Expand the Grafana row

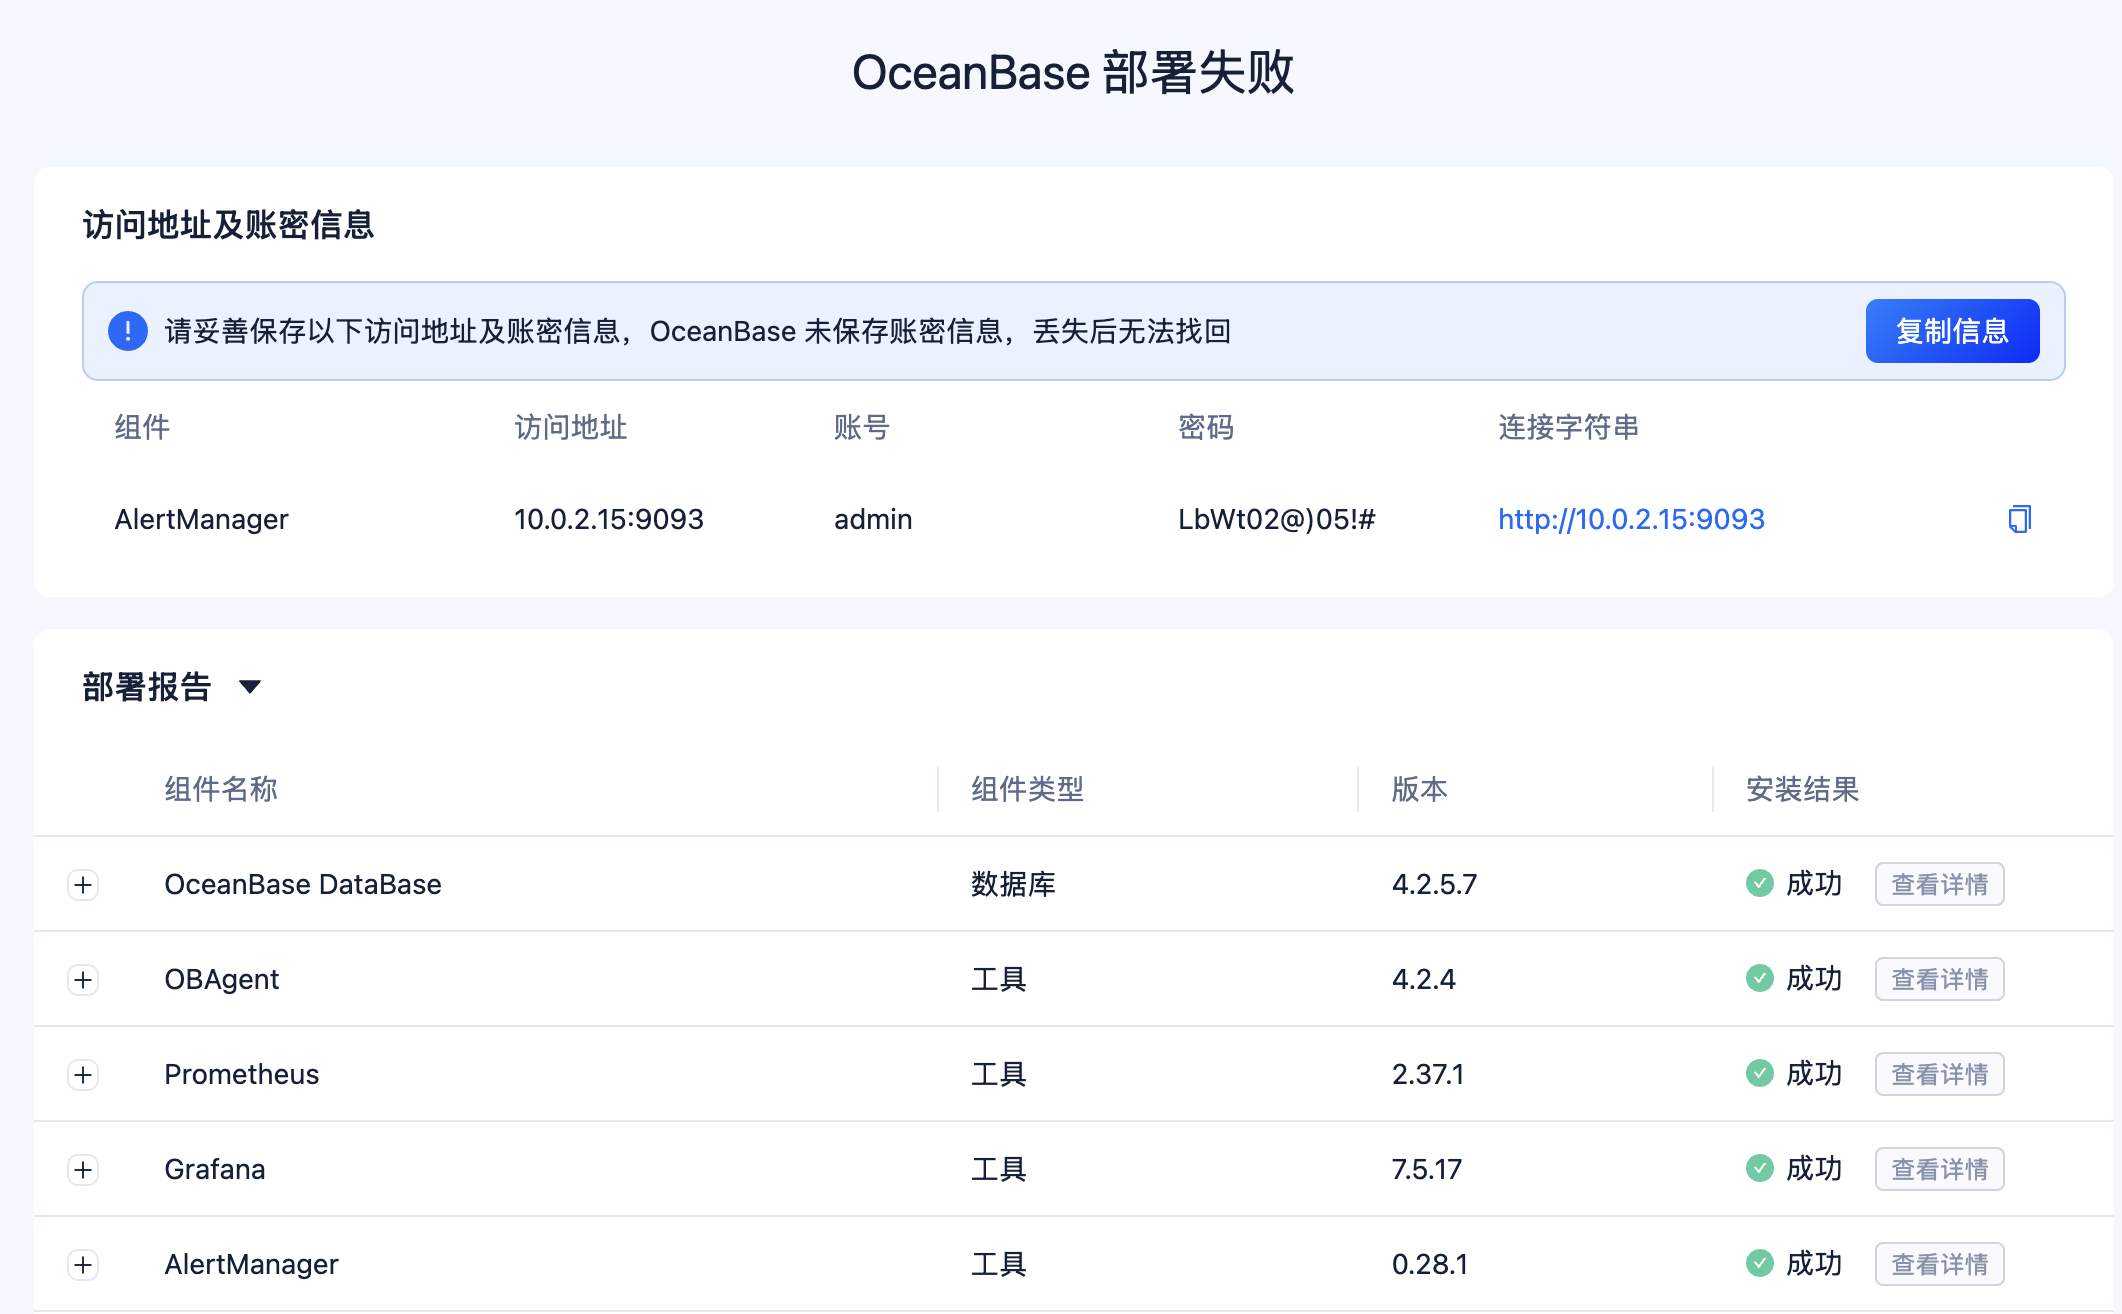(x=83, y=1170)
